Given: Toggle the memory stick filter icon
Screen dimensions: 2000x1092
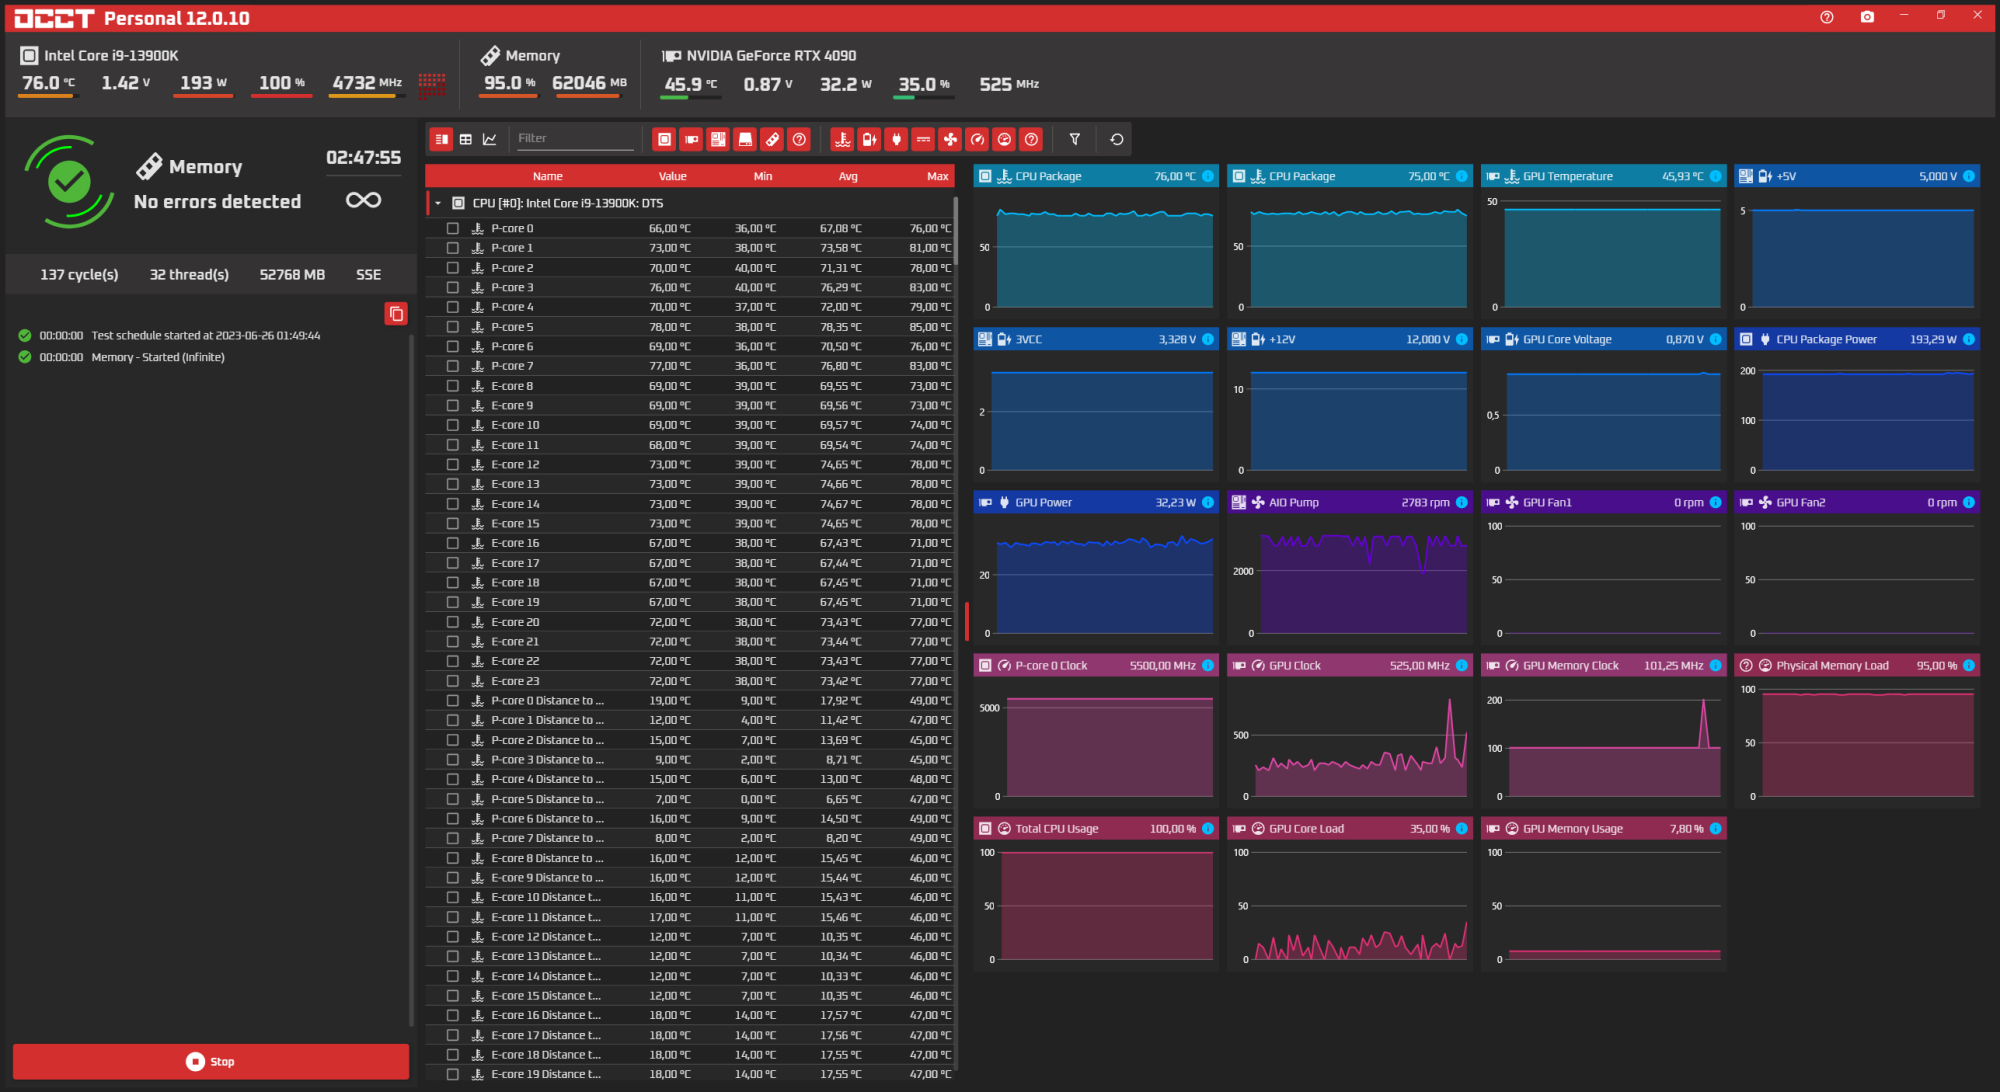Looking at the screenshot, I should point(772,139).
